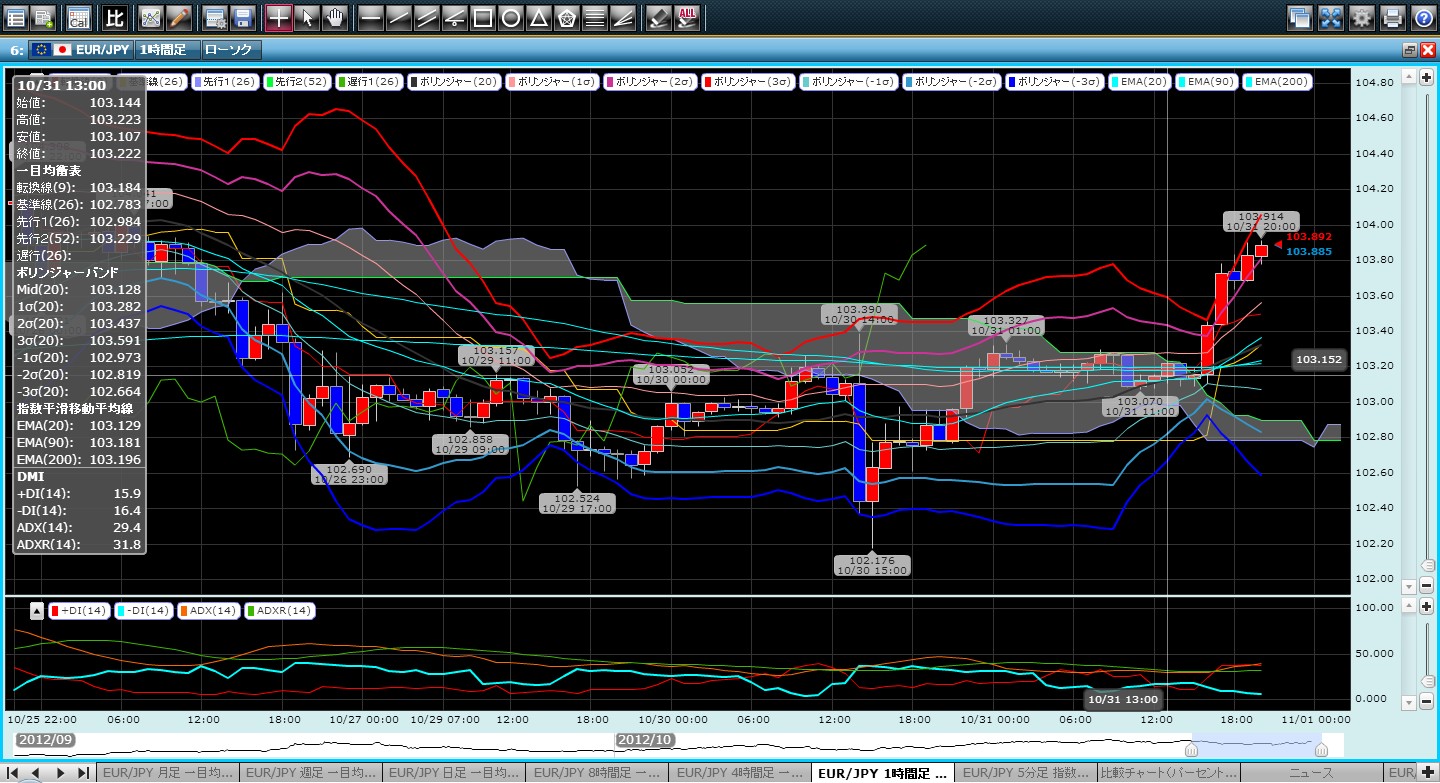This screenshot has height=783, width=1440.
Task: Switch to the EUR/JPY 日足 tab
Action: pyautogui.click(x=451, y=773)
